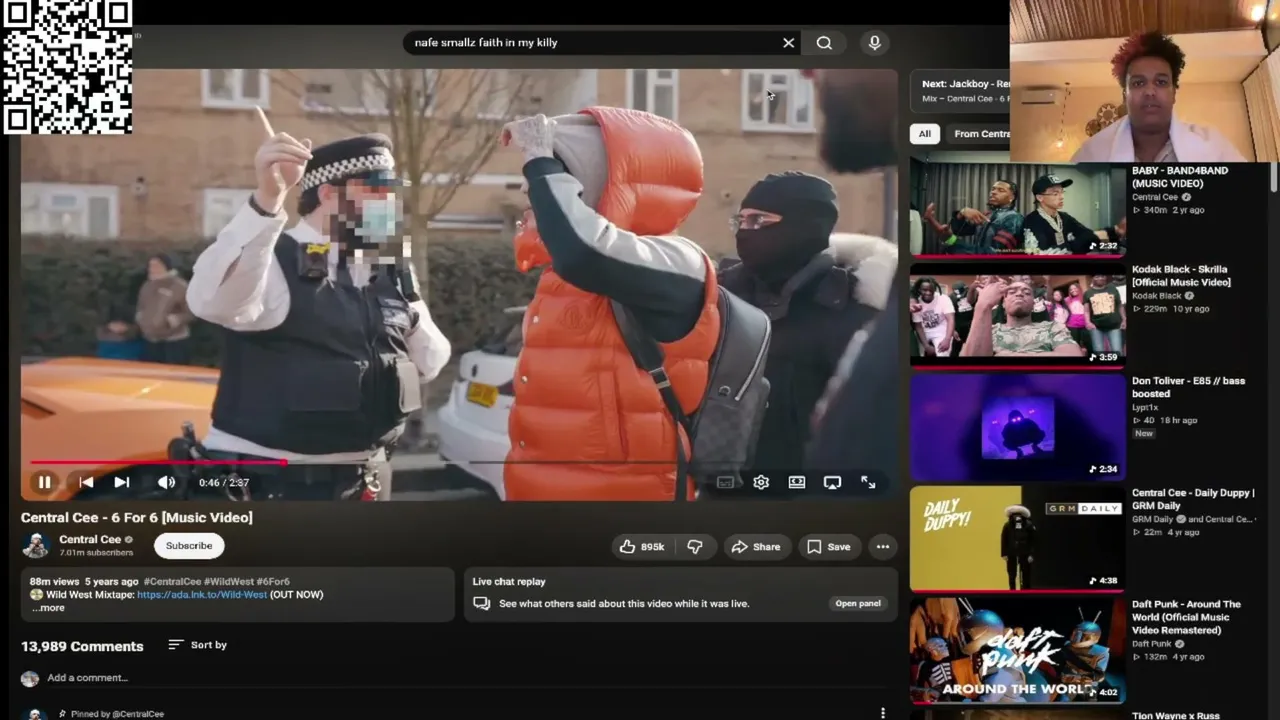Open the Daily Duppy video thumbnail

tap(1017, 538)
